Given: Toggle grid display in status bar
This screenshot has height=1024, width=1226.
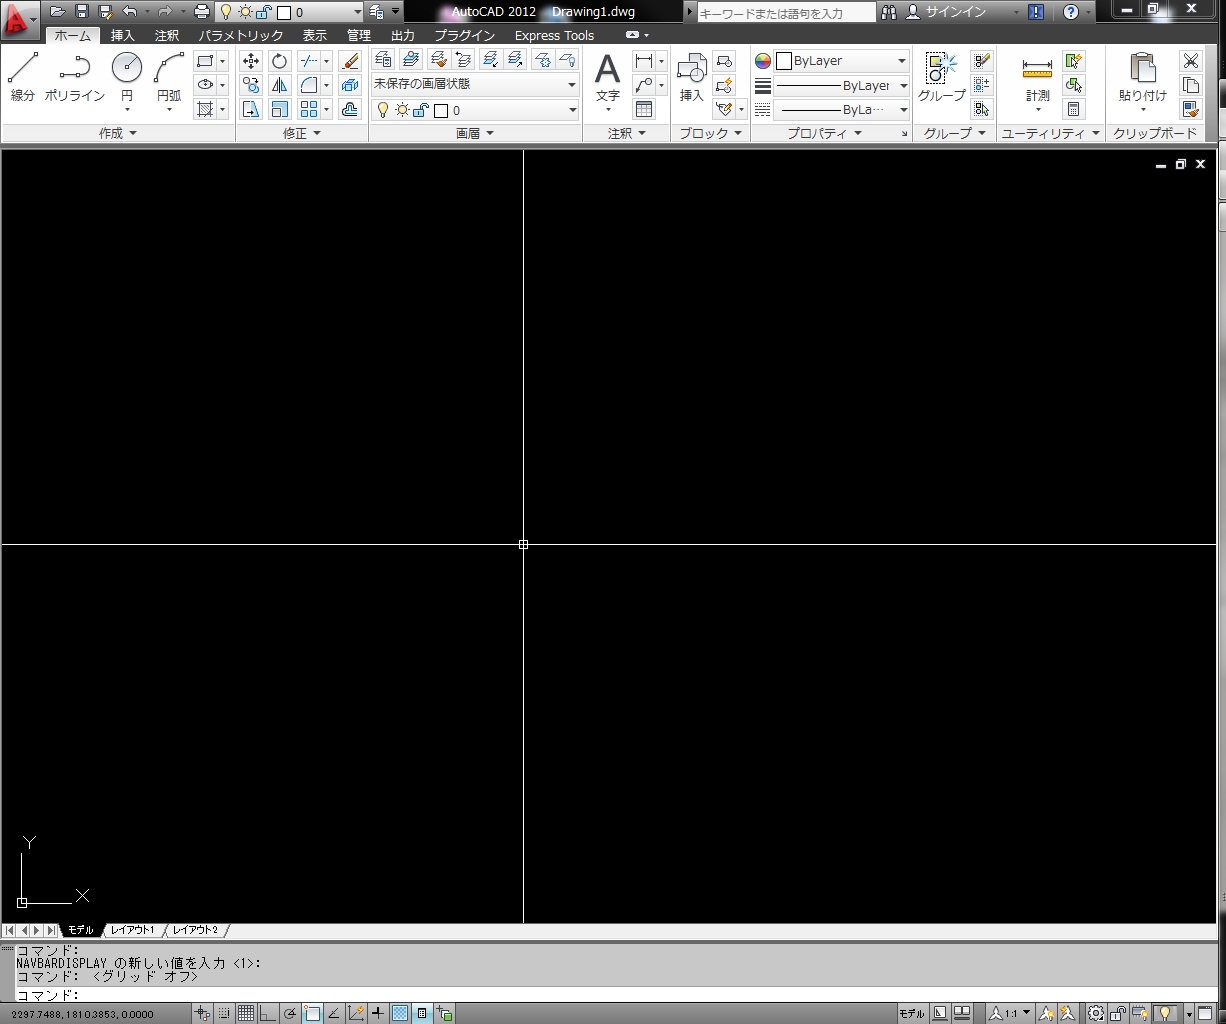Looking at the screenshot, I should tap(245, 1013).
